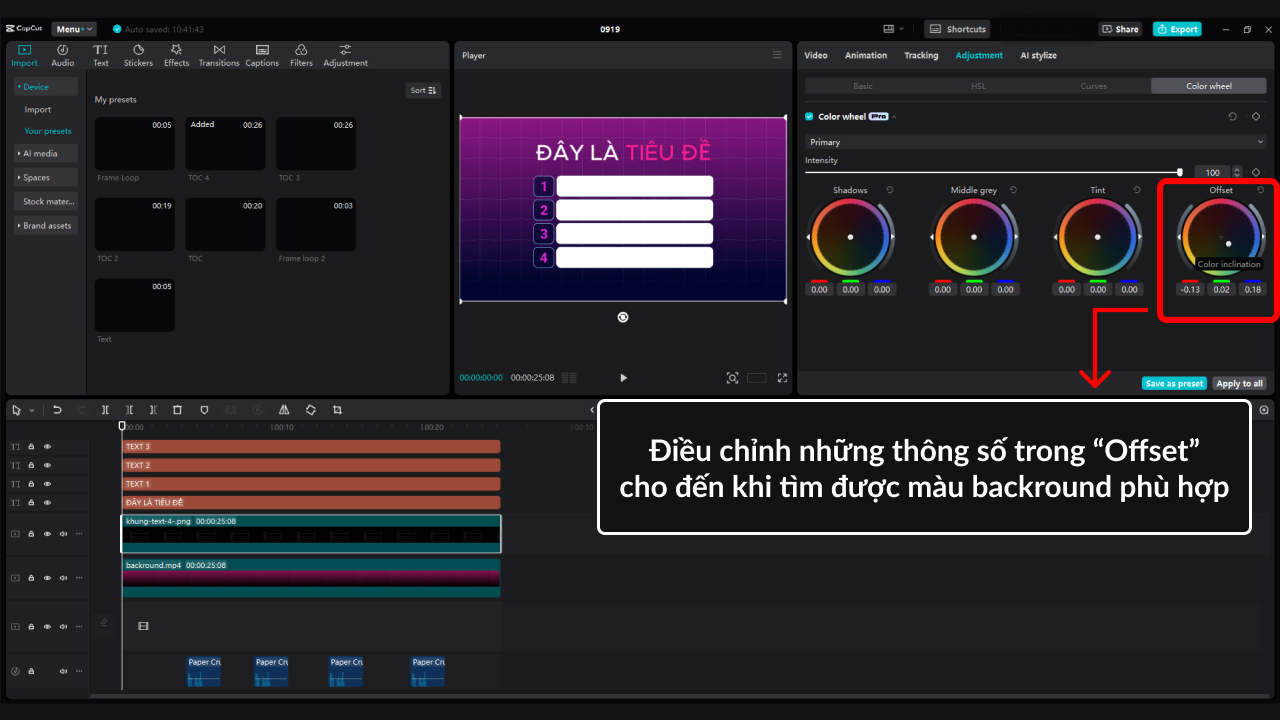Click the Crop icon in timeline toolbar

[337, 410]
